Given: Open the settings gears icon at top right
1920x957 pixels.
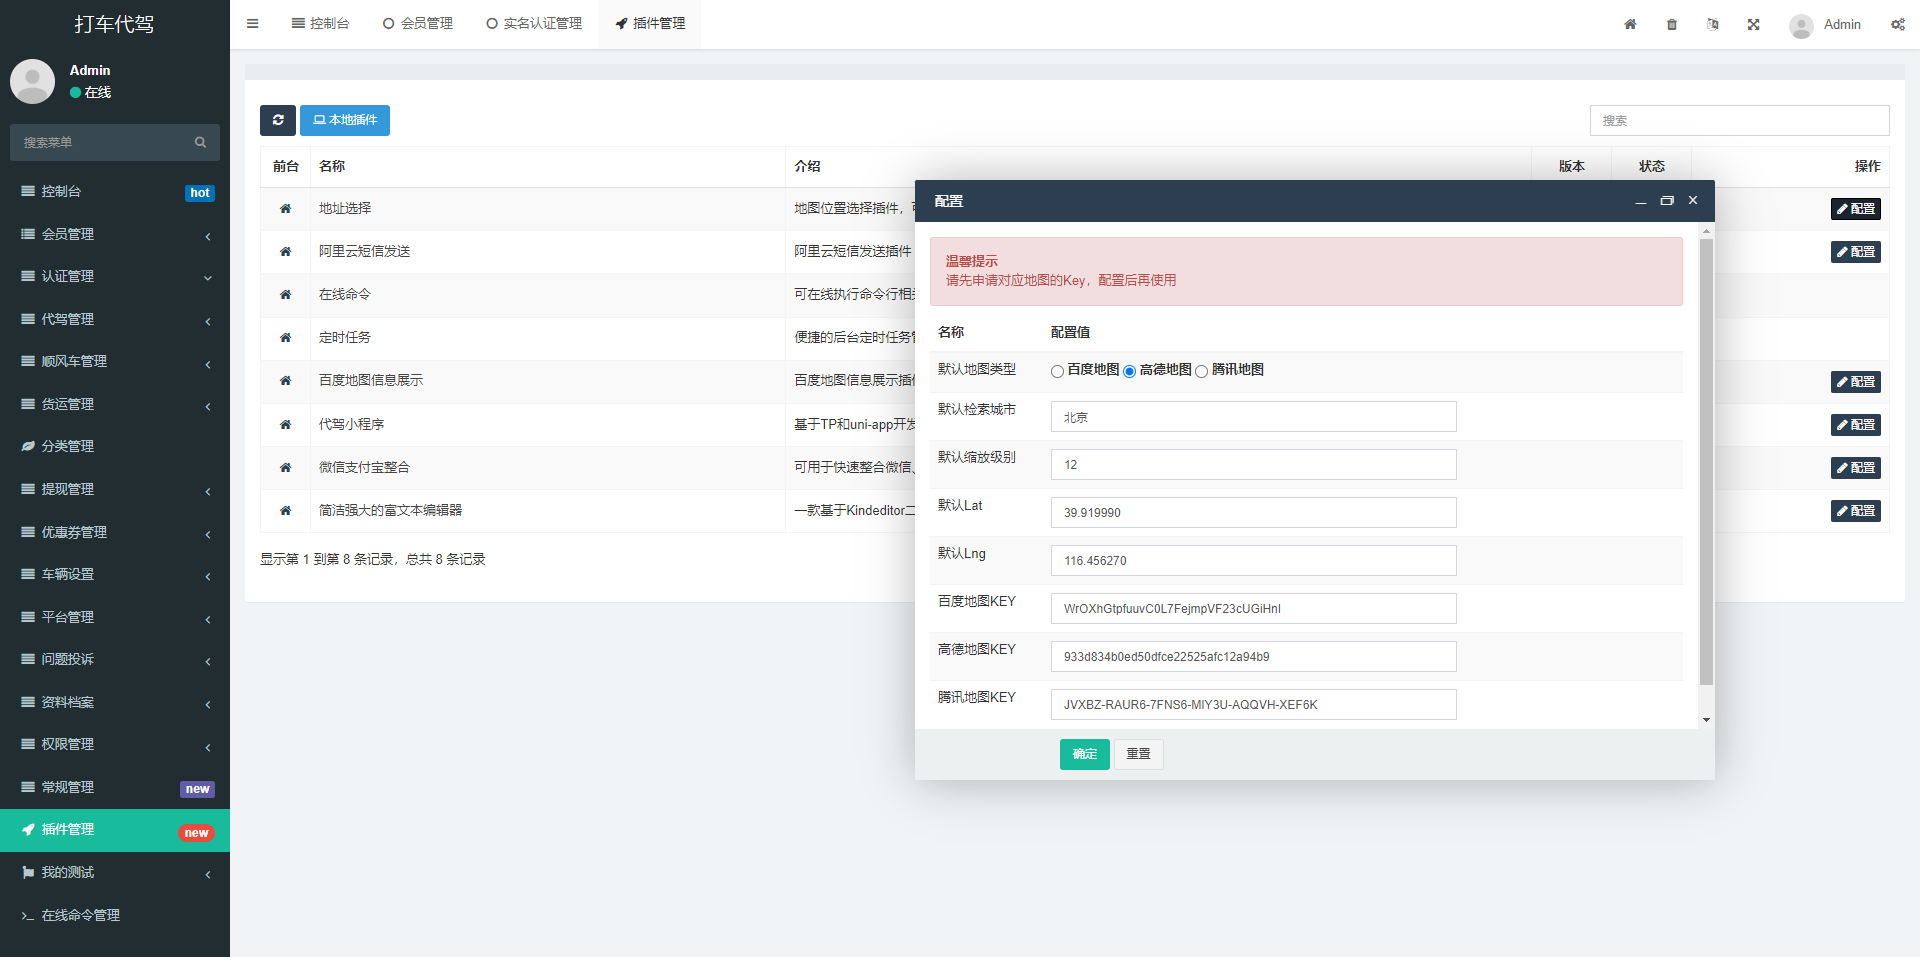Looking at the screenshot, I should click(1897, 25).
